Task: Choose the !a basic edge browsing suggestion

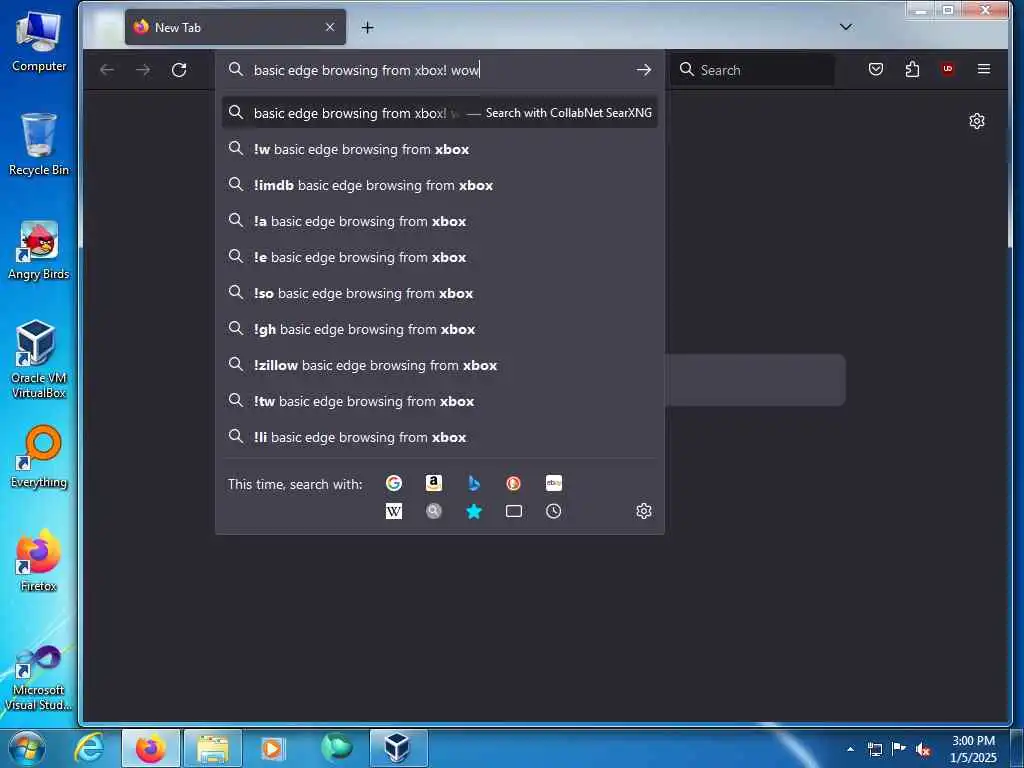Action: [x=440, y=221]
